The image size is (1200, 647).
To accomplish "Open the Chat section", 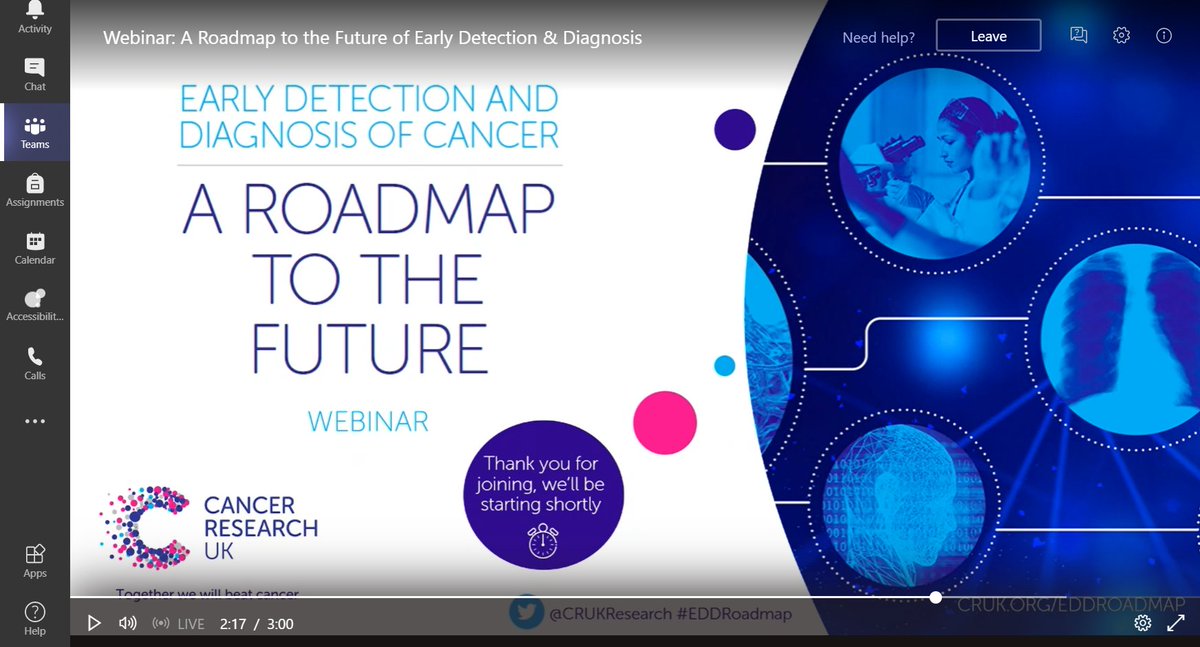I will click(x=34, y=75).
